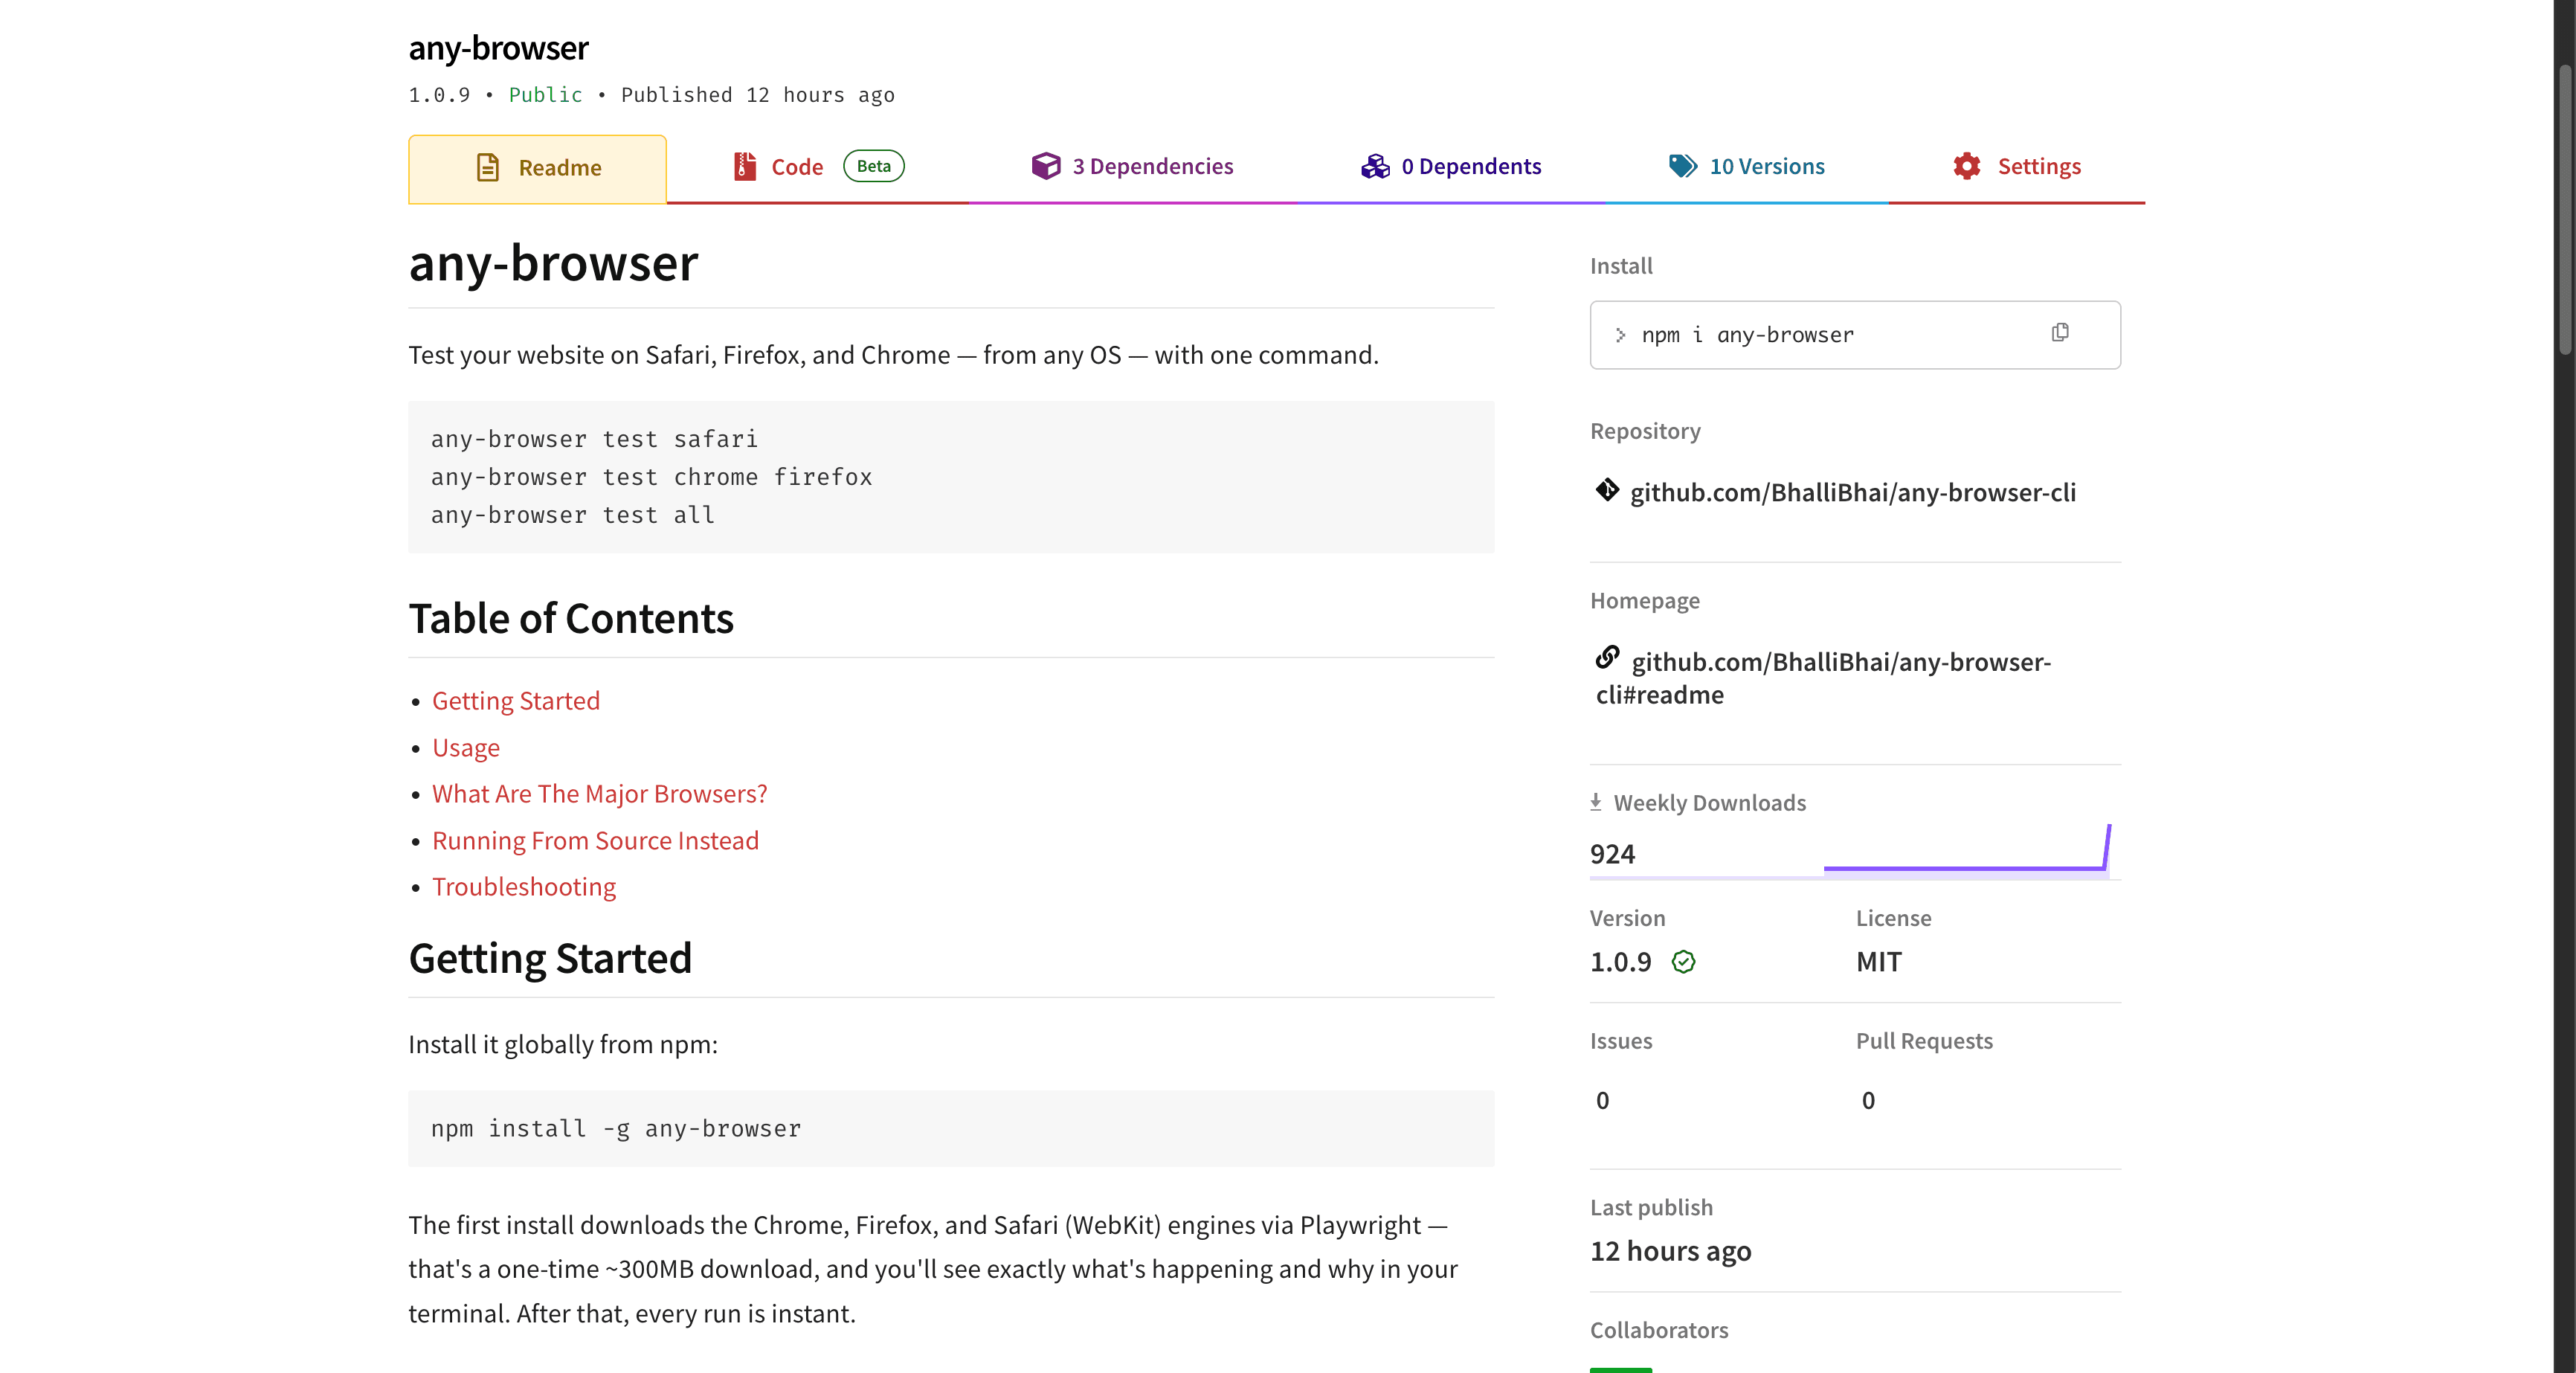Open the 3 Dependencies tab
Viewport: 2576px width, 1373px height.
[1132, 167]
